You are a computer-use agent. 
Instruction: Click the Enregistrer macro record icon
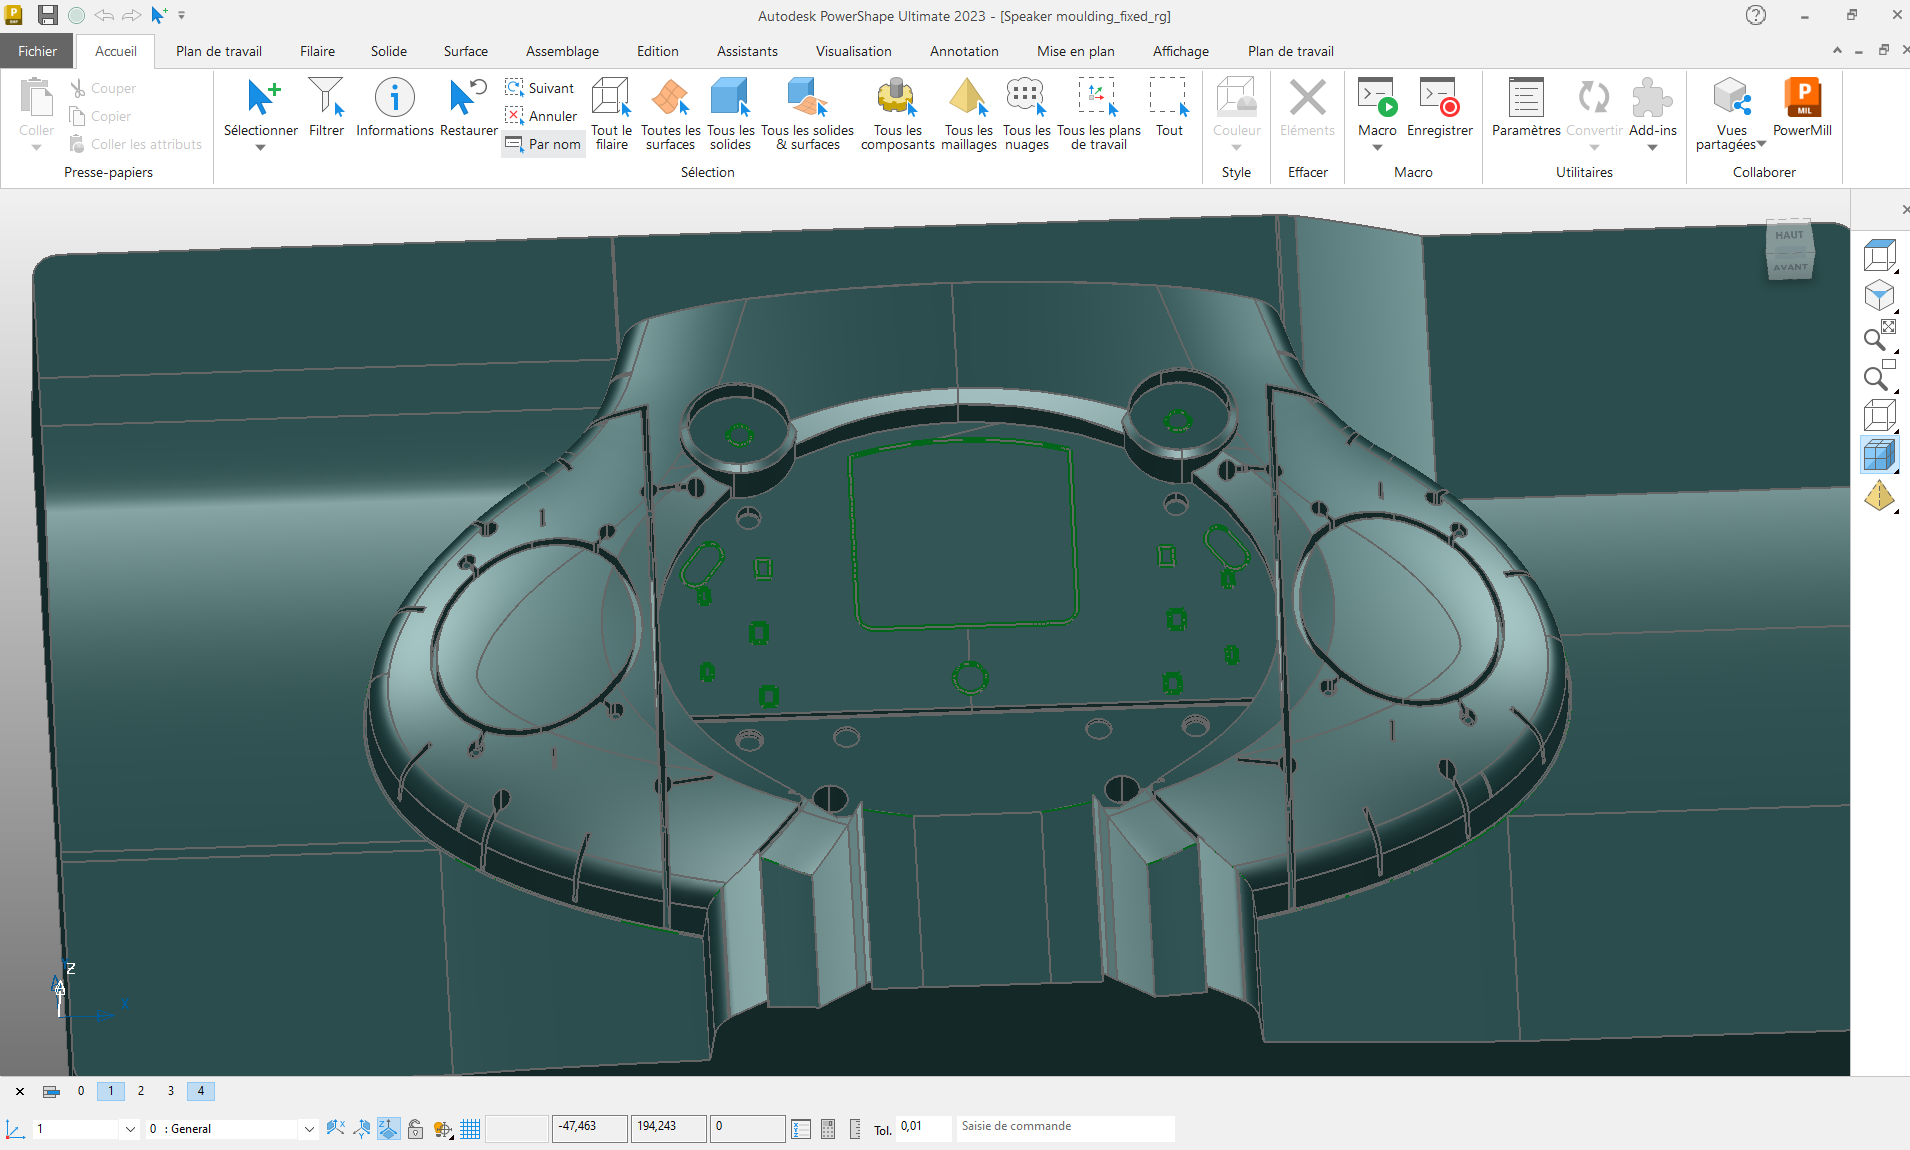pyautogui.click(x=1439, y=98)
